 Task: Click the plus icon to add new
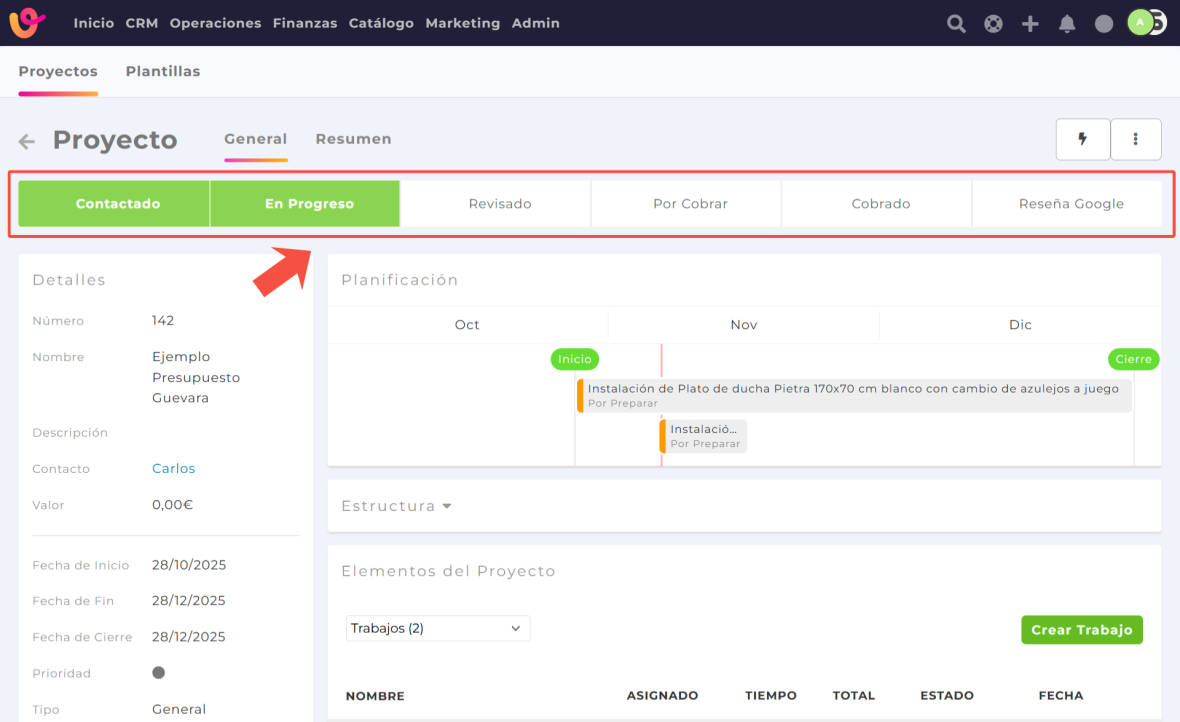point(1030,24)
